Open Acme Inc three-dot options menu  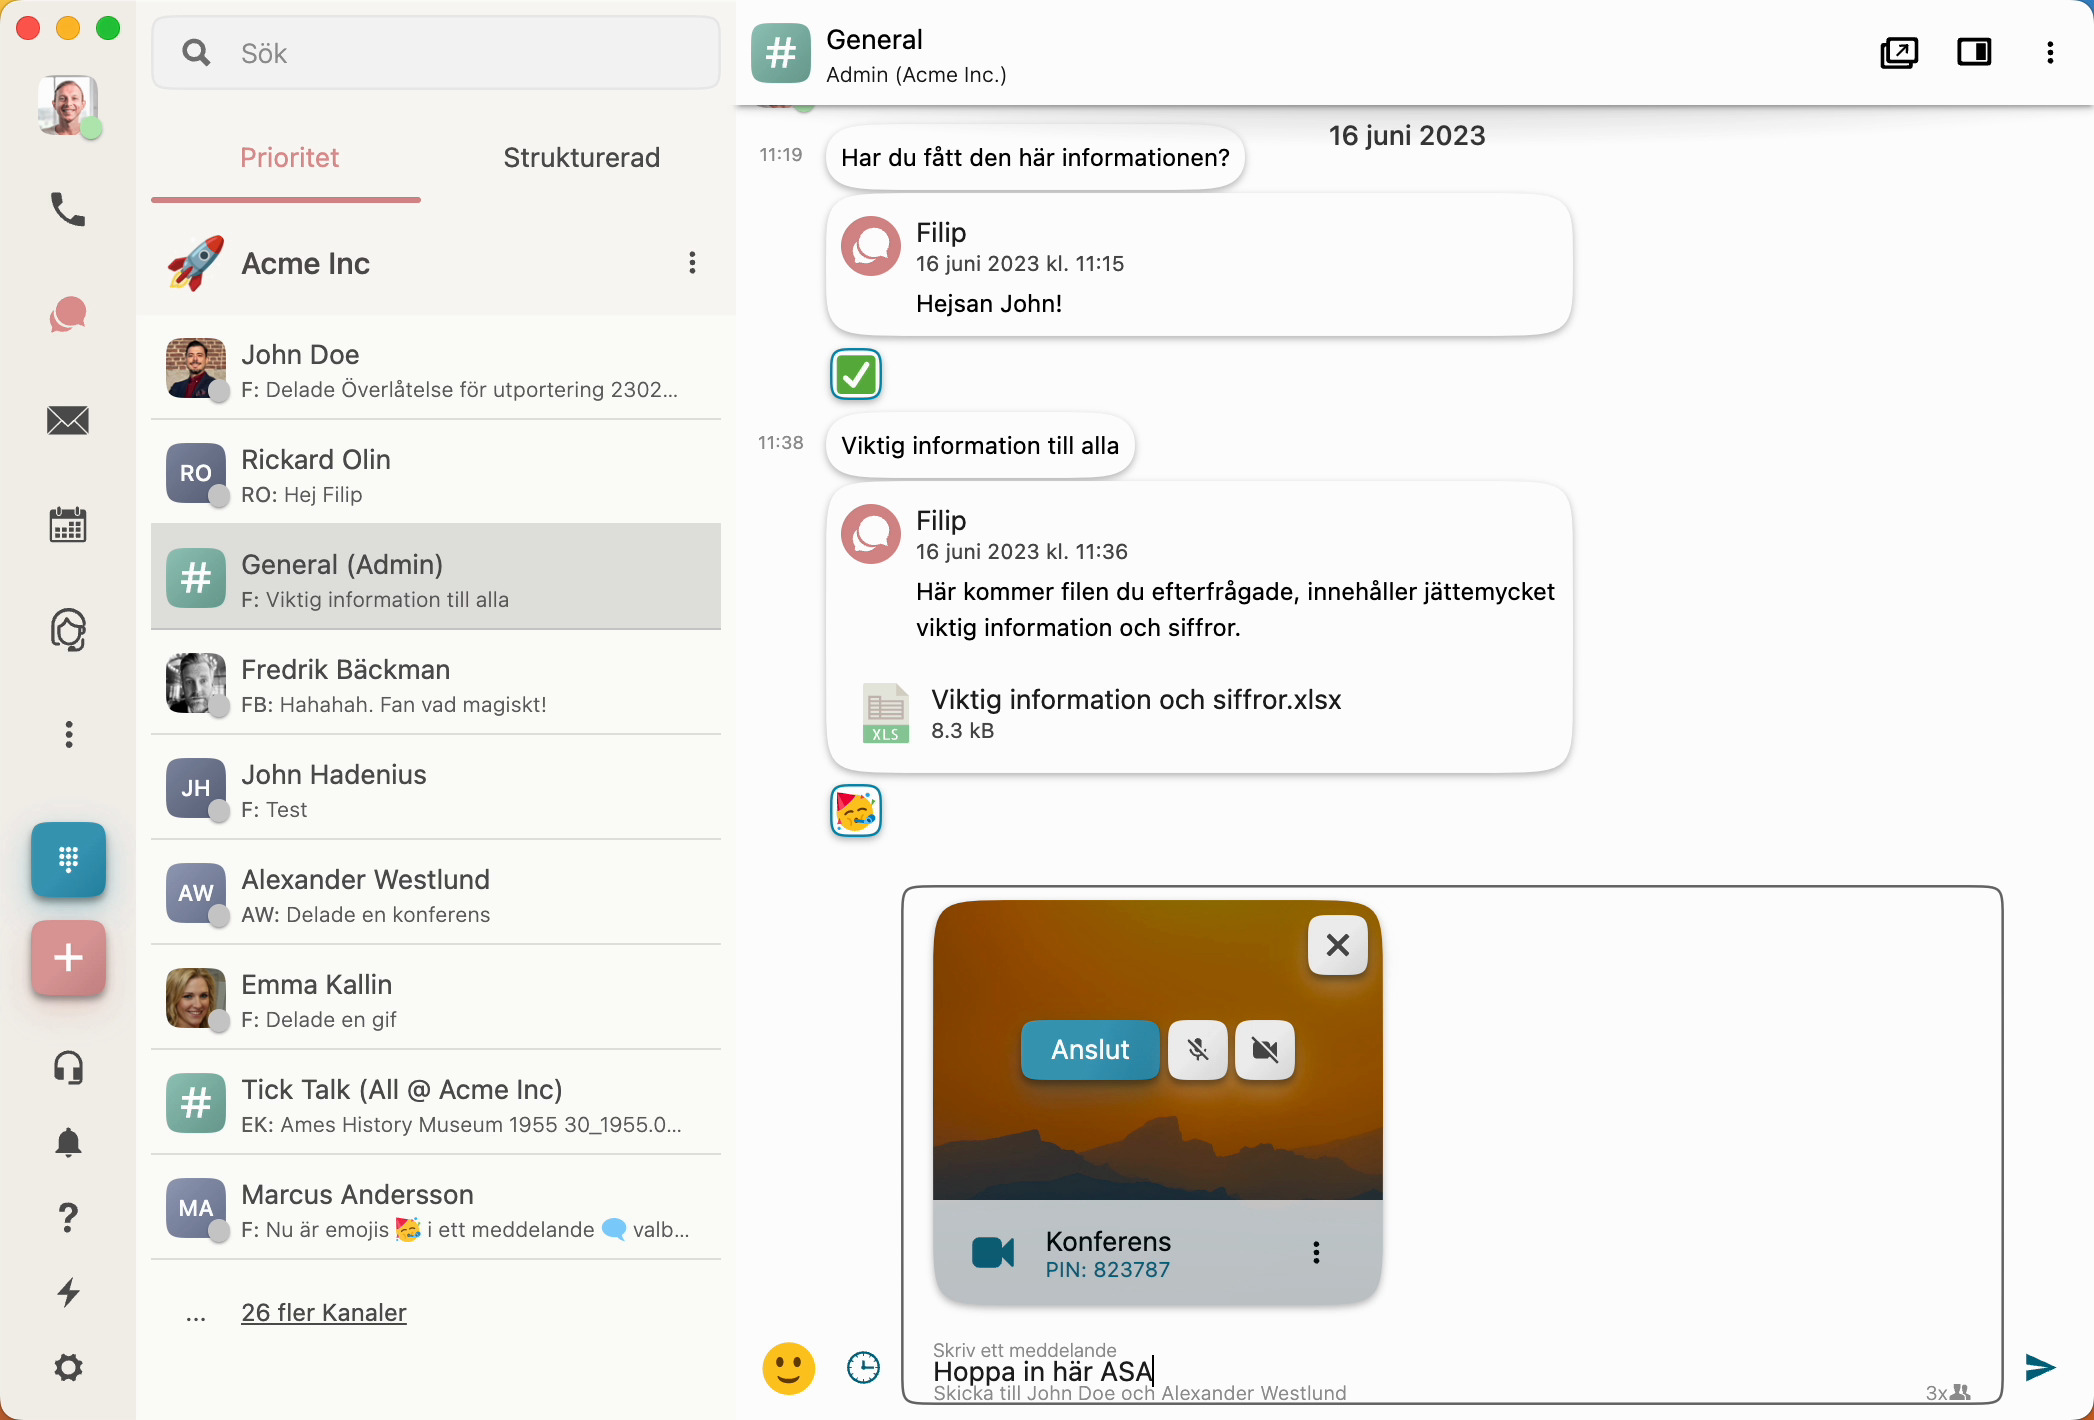pos(692,263)
